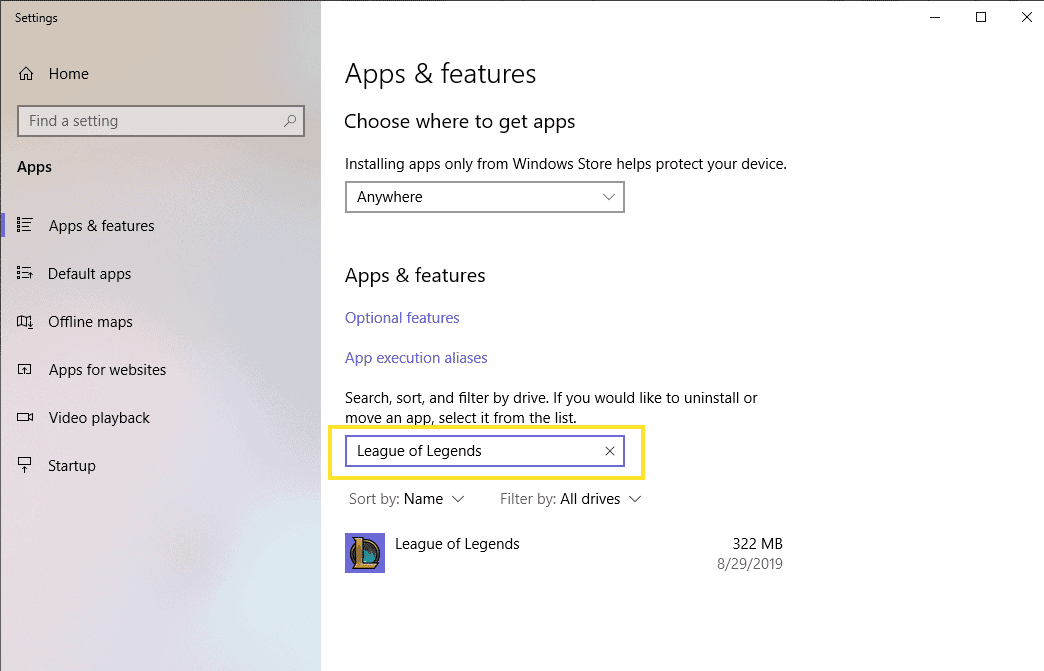Image resolution: width=1044 pixels, height=671 pixels.
Task: Open the Filter by All drives dropdown
Action: tap(571, 499)
